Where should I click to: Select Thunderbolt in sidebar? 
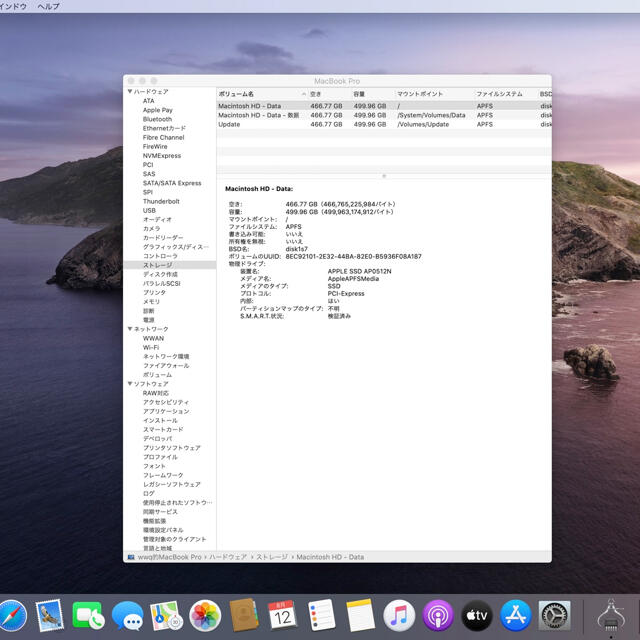[x=161, y=201]
